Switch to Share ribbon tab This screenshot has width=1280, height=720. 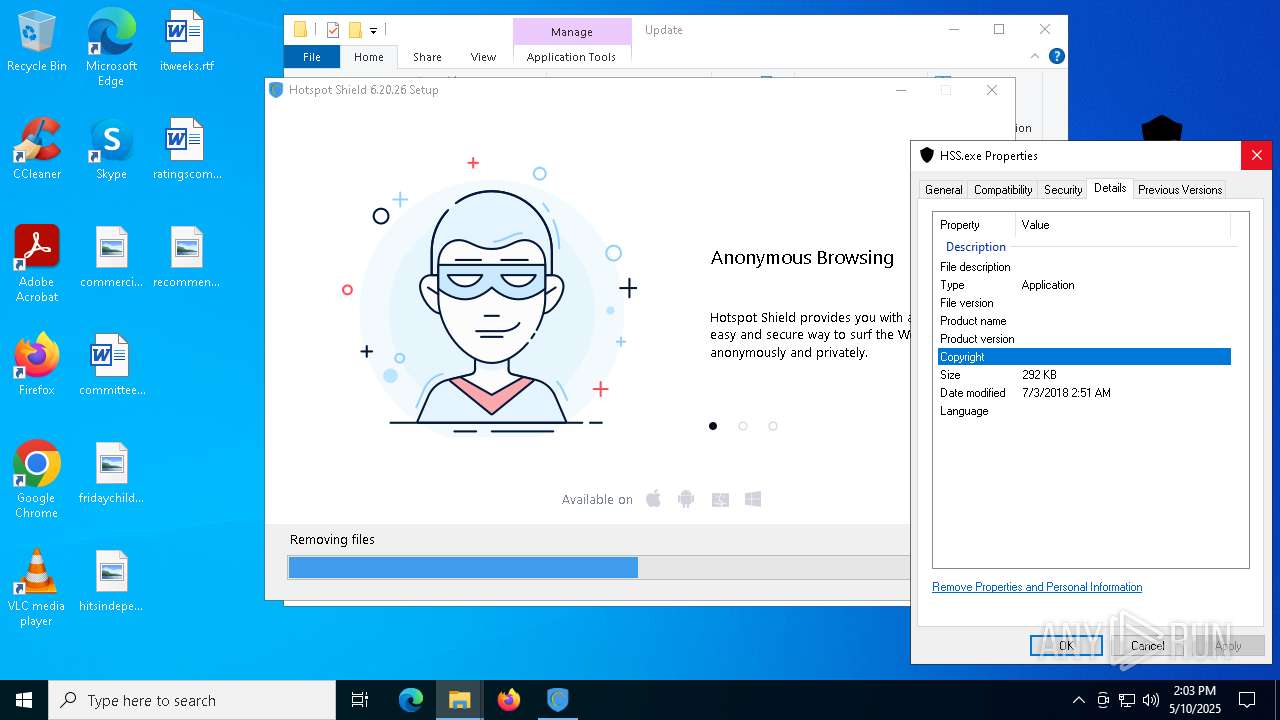pyautogui.click(x=427, y=57)
